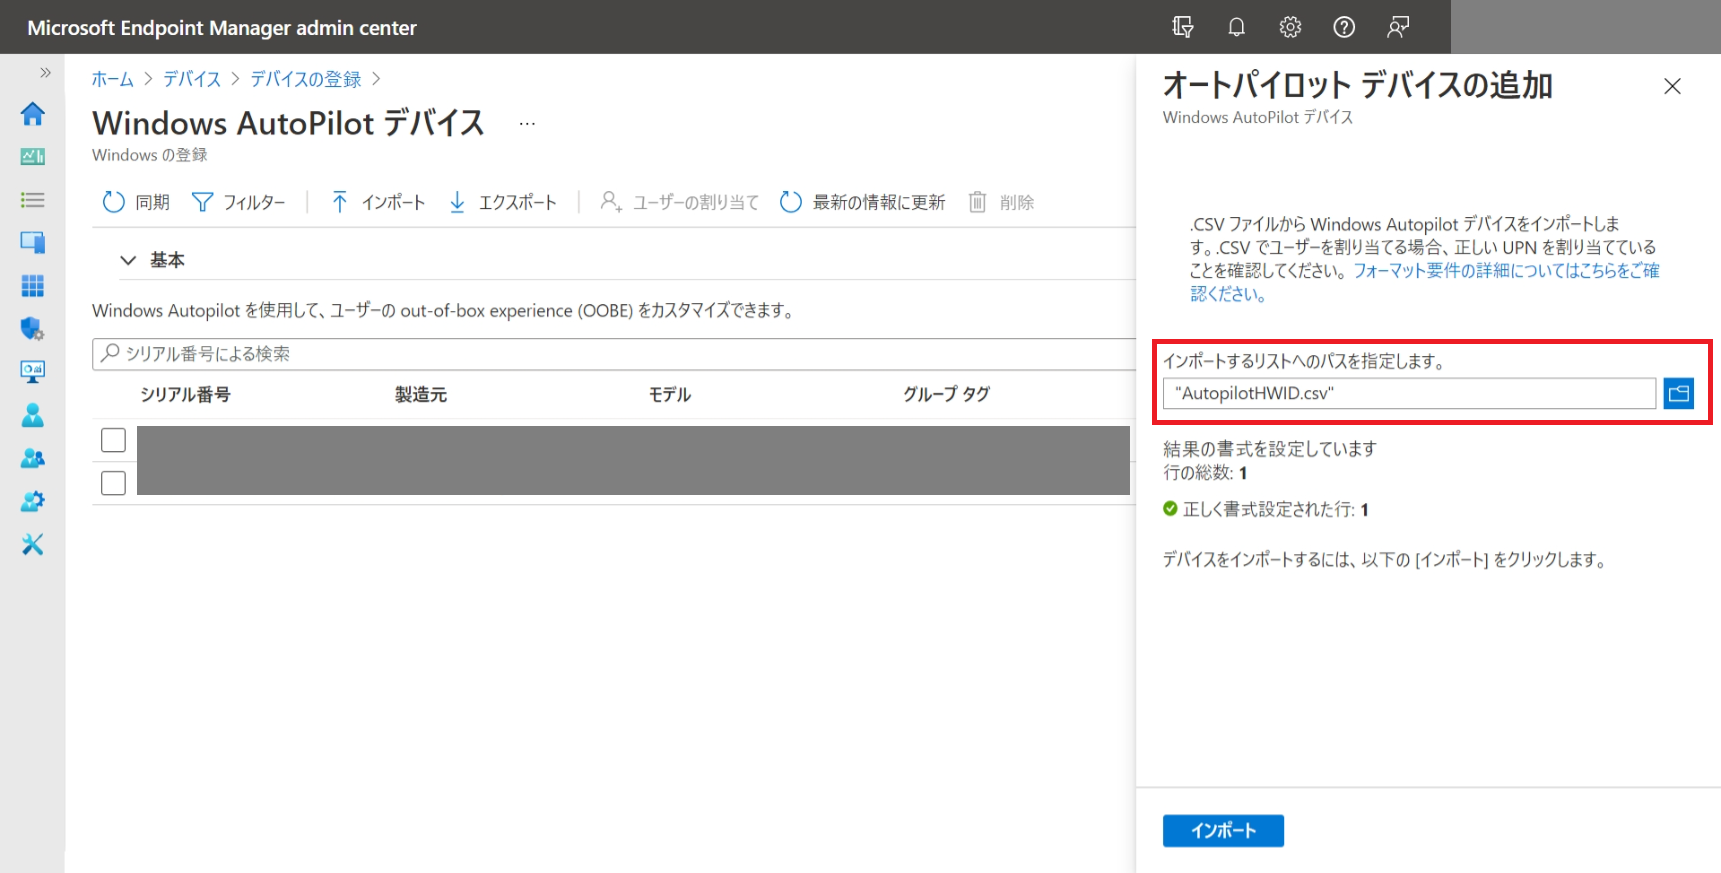The image size is (1721, 873).
Task: Click Microsoft Endpoint Manager admin center title
Action: click(x=222, y=28)
